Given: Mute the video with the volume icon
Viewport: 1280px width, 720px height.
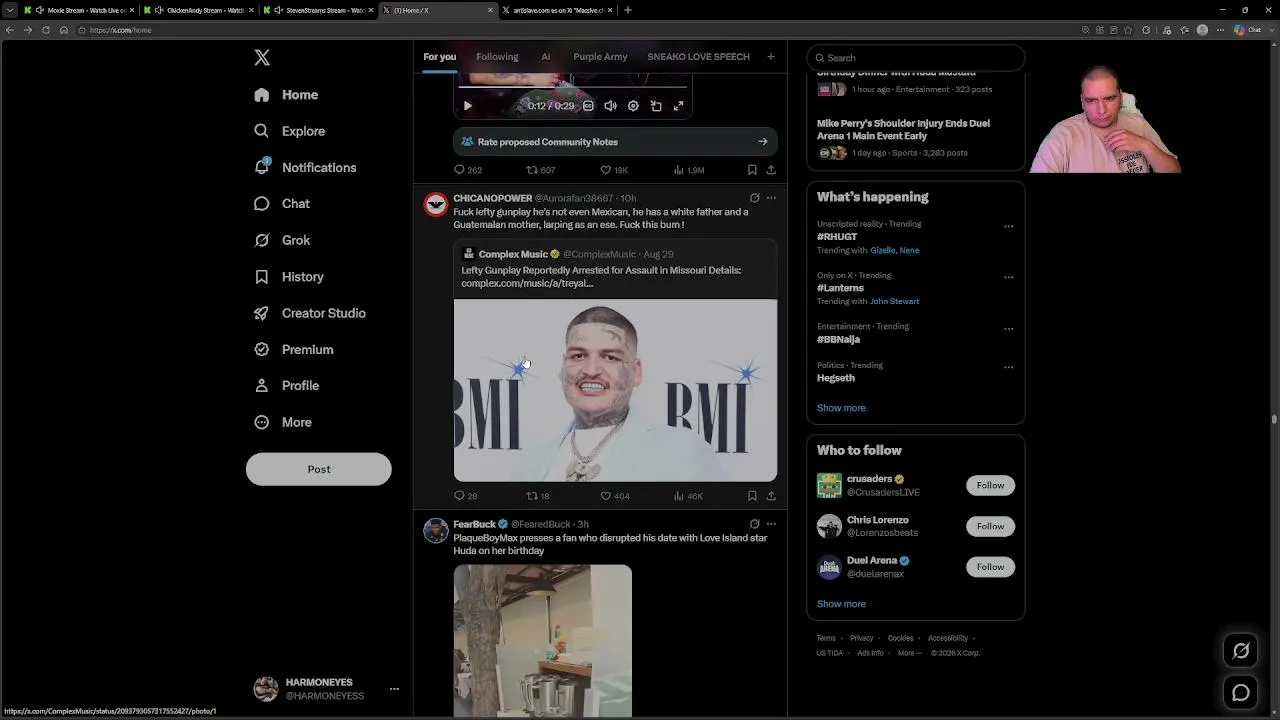Looking at the screenshot, I should tap(610, 106).
